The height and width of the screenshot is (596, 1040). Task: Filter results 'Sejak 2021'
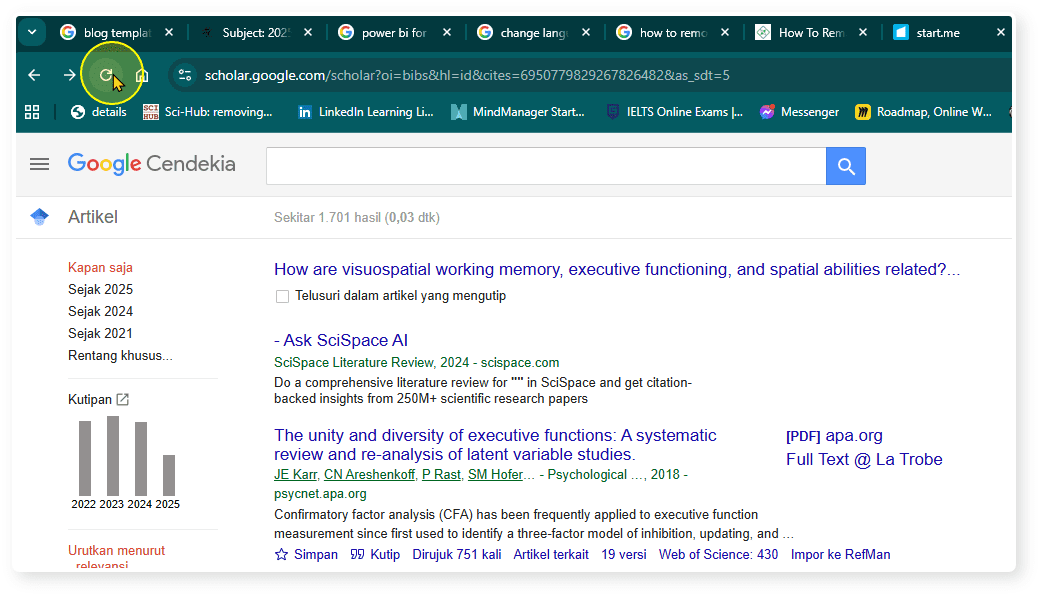100,333
